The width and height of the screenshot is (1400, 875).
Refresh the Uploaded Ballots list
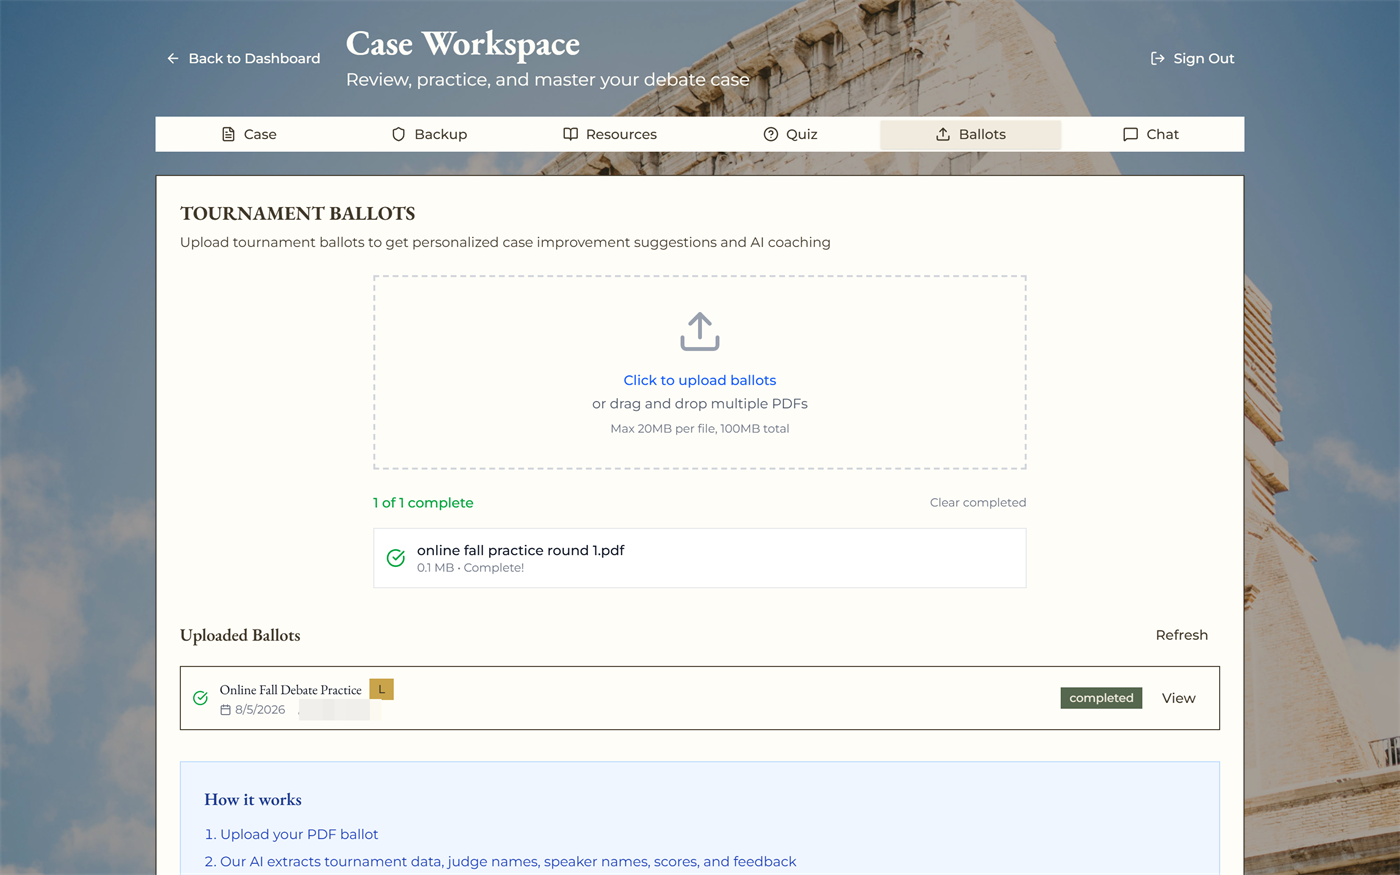[x=1182, y=635]
